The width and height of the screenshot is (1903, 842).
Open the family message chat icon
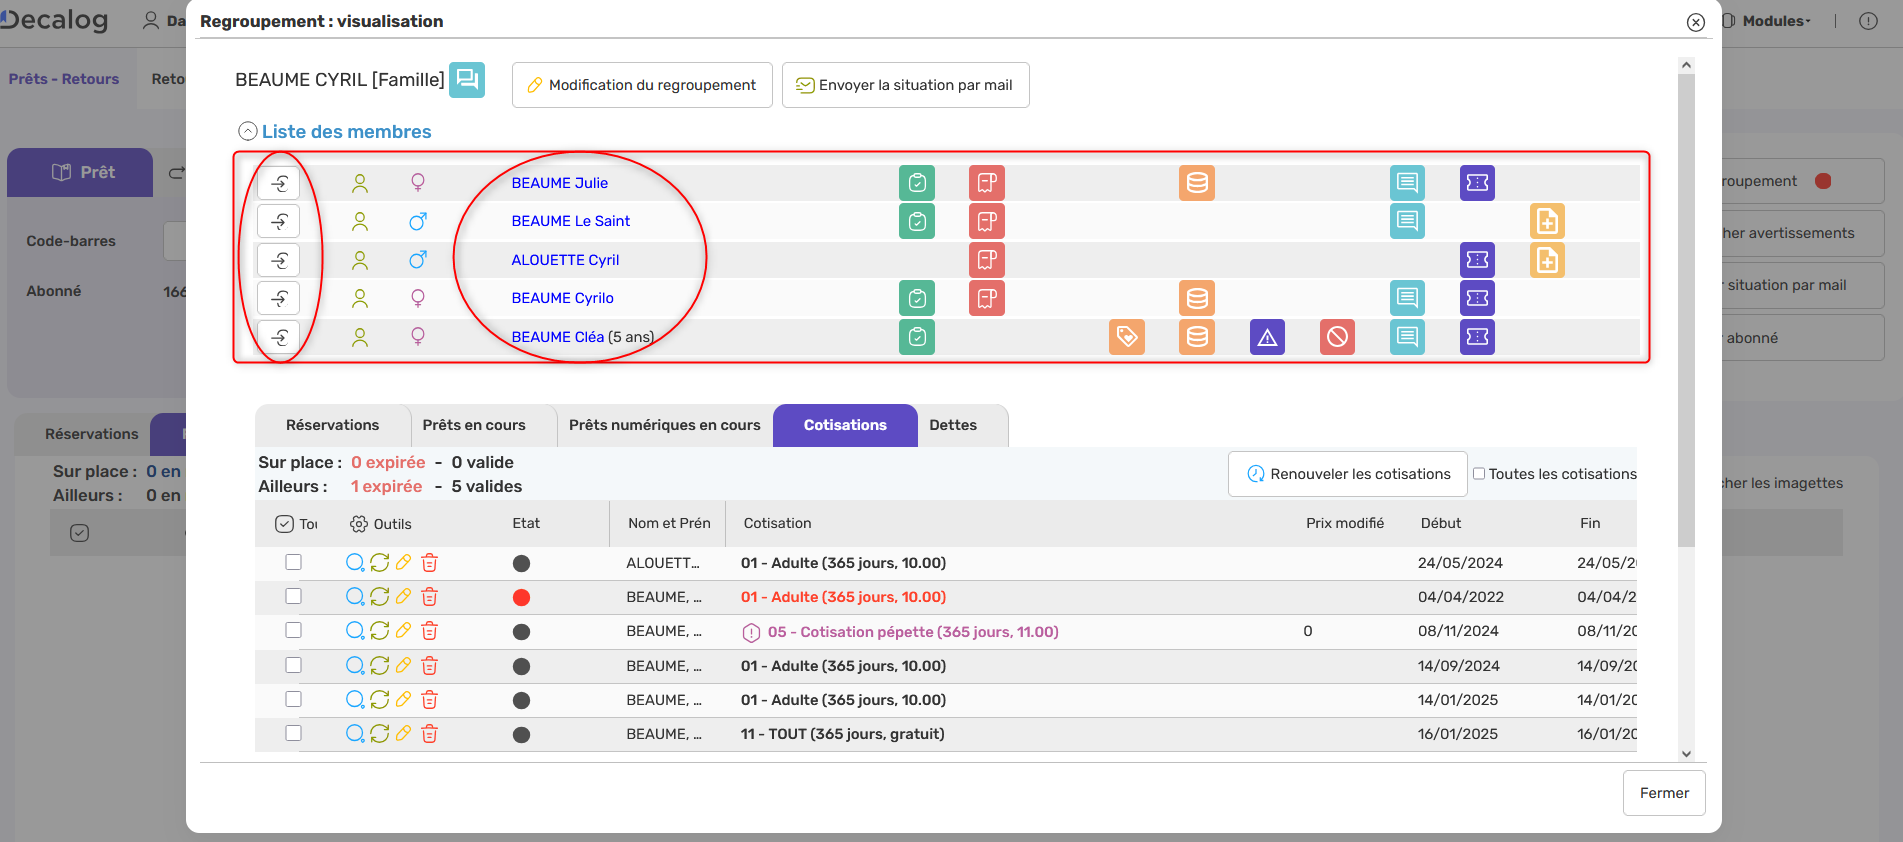click(x=467, y=80)
